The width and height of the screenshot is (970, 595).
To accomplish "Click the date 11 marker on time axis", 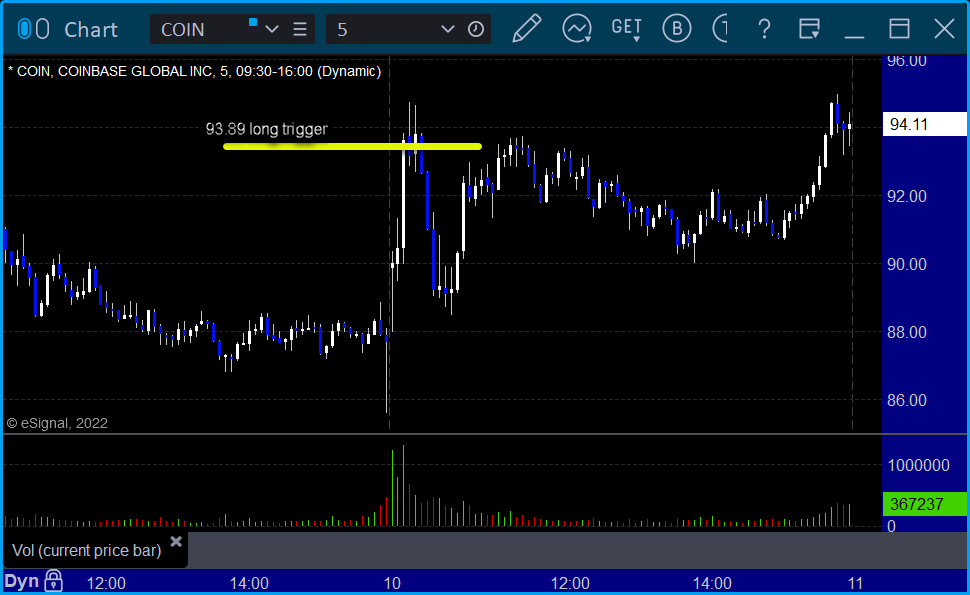I will pos(855,583).
